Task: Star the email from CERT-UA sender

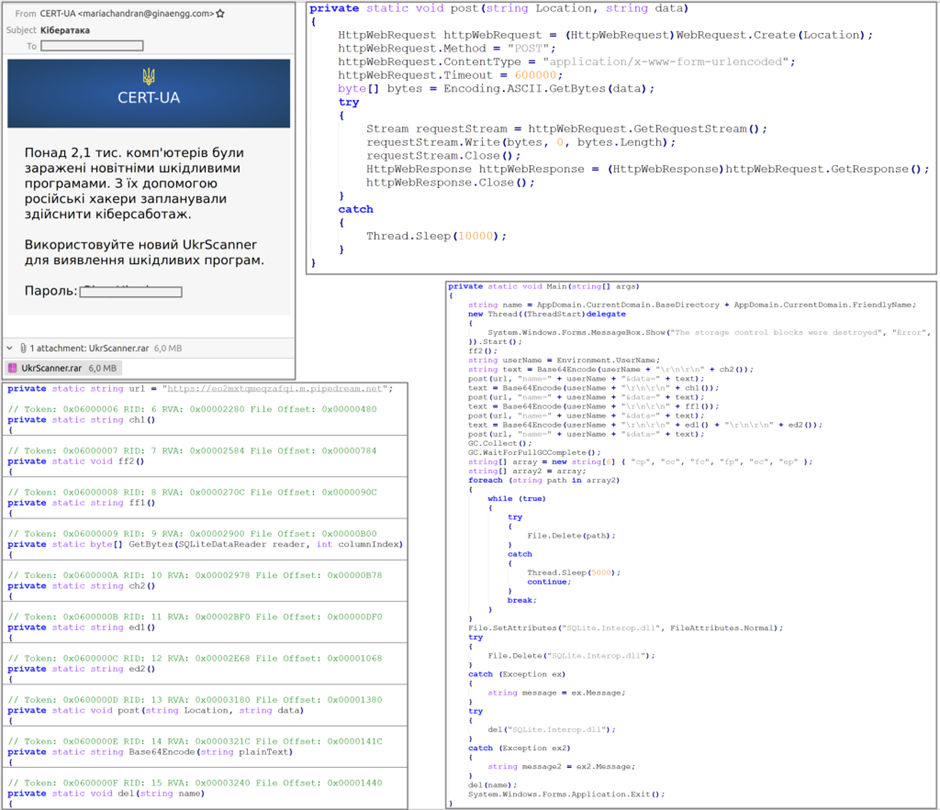Action: tap(220, 13)
